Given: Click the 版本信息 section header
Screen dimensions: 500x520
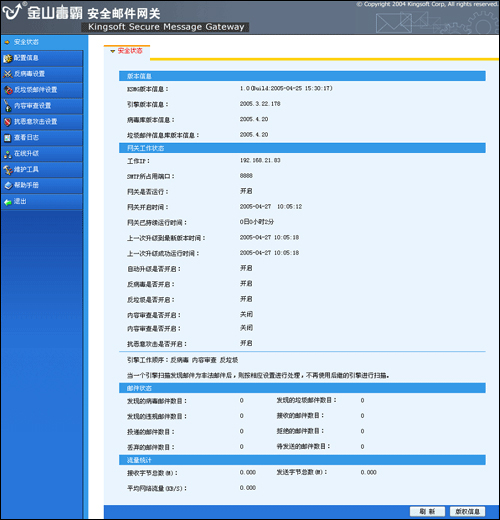Looking at the screenshot, I should 302,76.
